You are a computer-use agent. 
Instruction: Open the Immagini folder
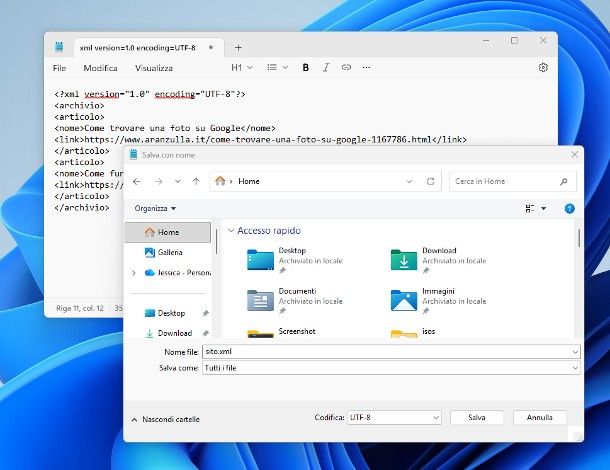(438, 300)
